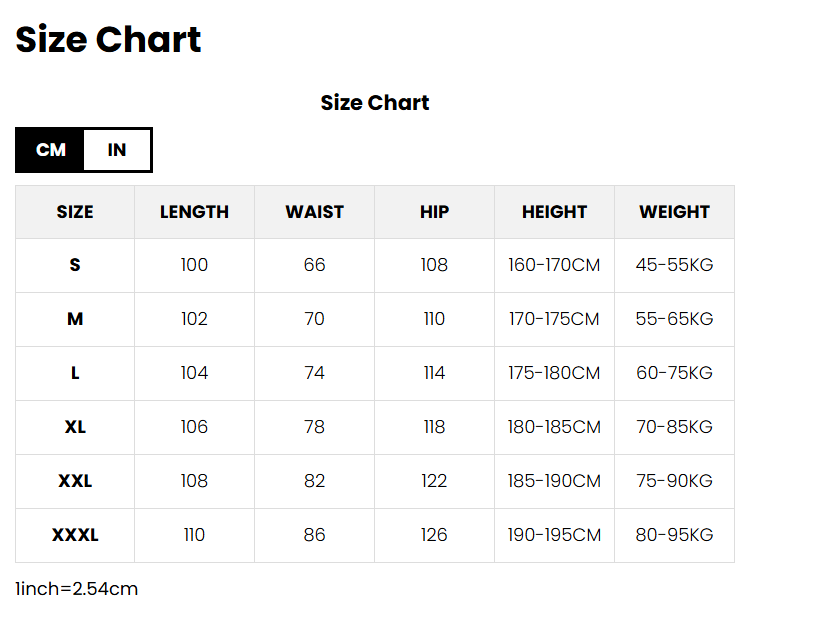Click the WAIST column header
This screenshot has height=628, width=820.
[314, 212]
